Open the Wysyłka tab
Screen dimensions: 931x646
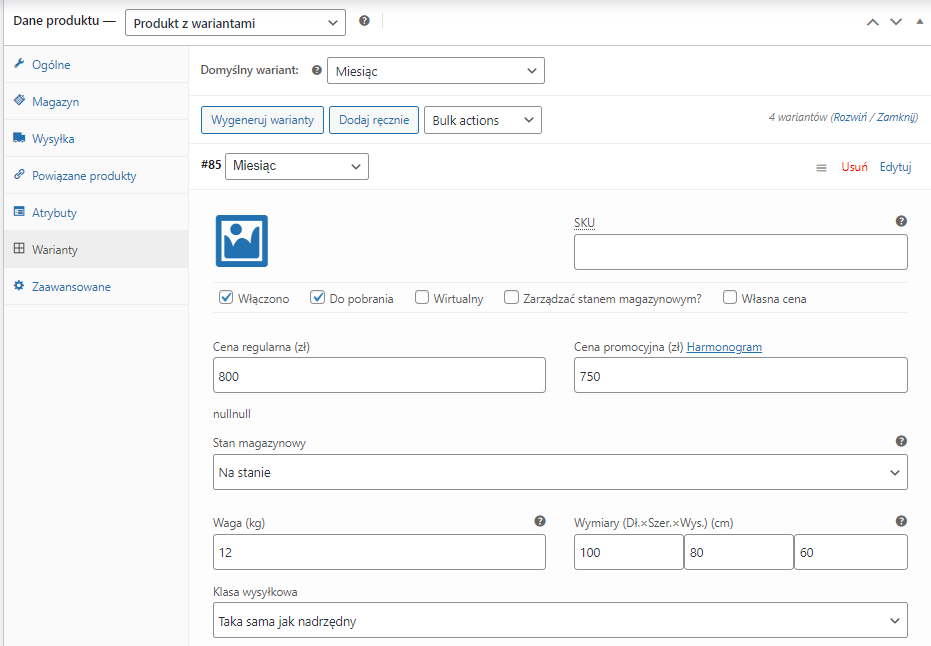coord(96,138)
